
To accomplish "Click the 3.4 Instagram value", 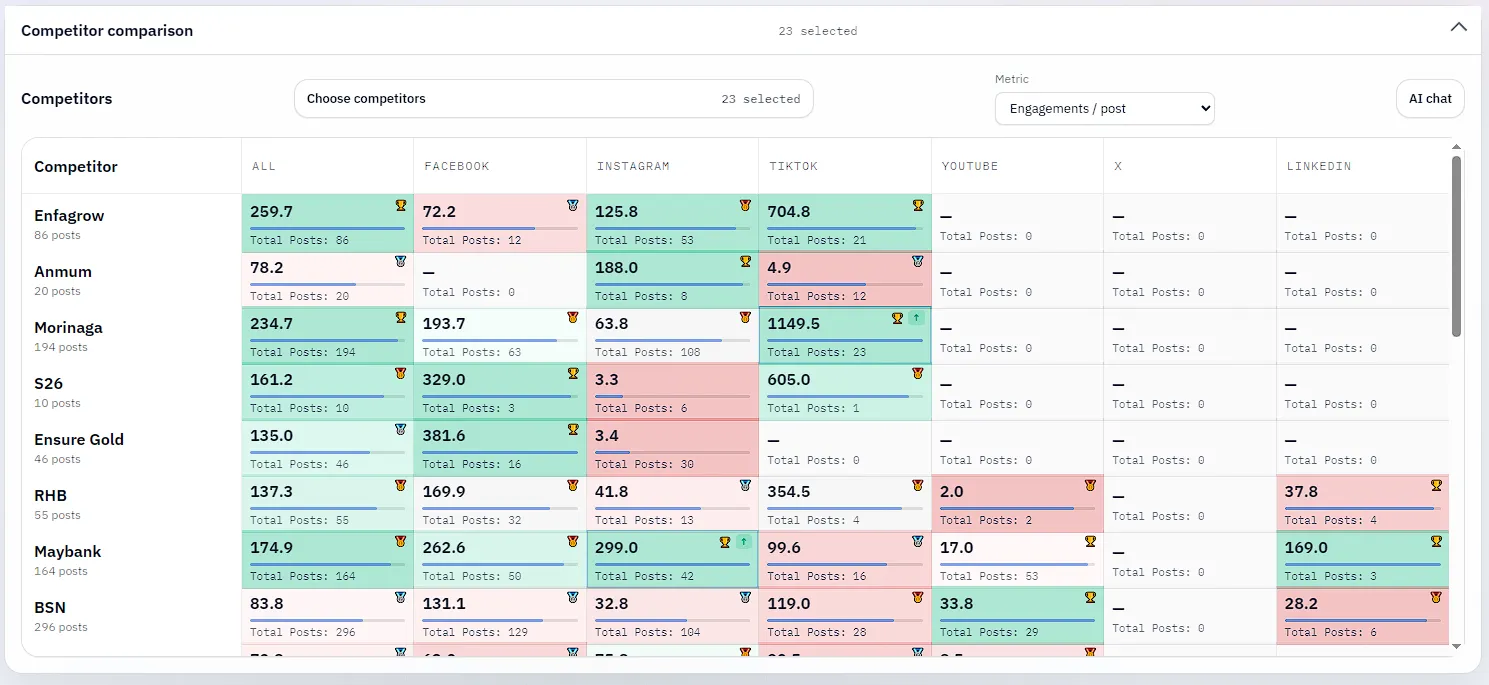I will 606,436.
